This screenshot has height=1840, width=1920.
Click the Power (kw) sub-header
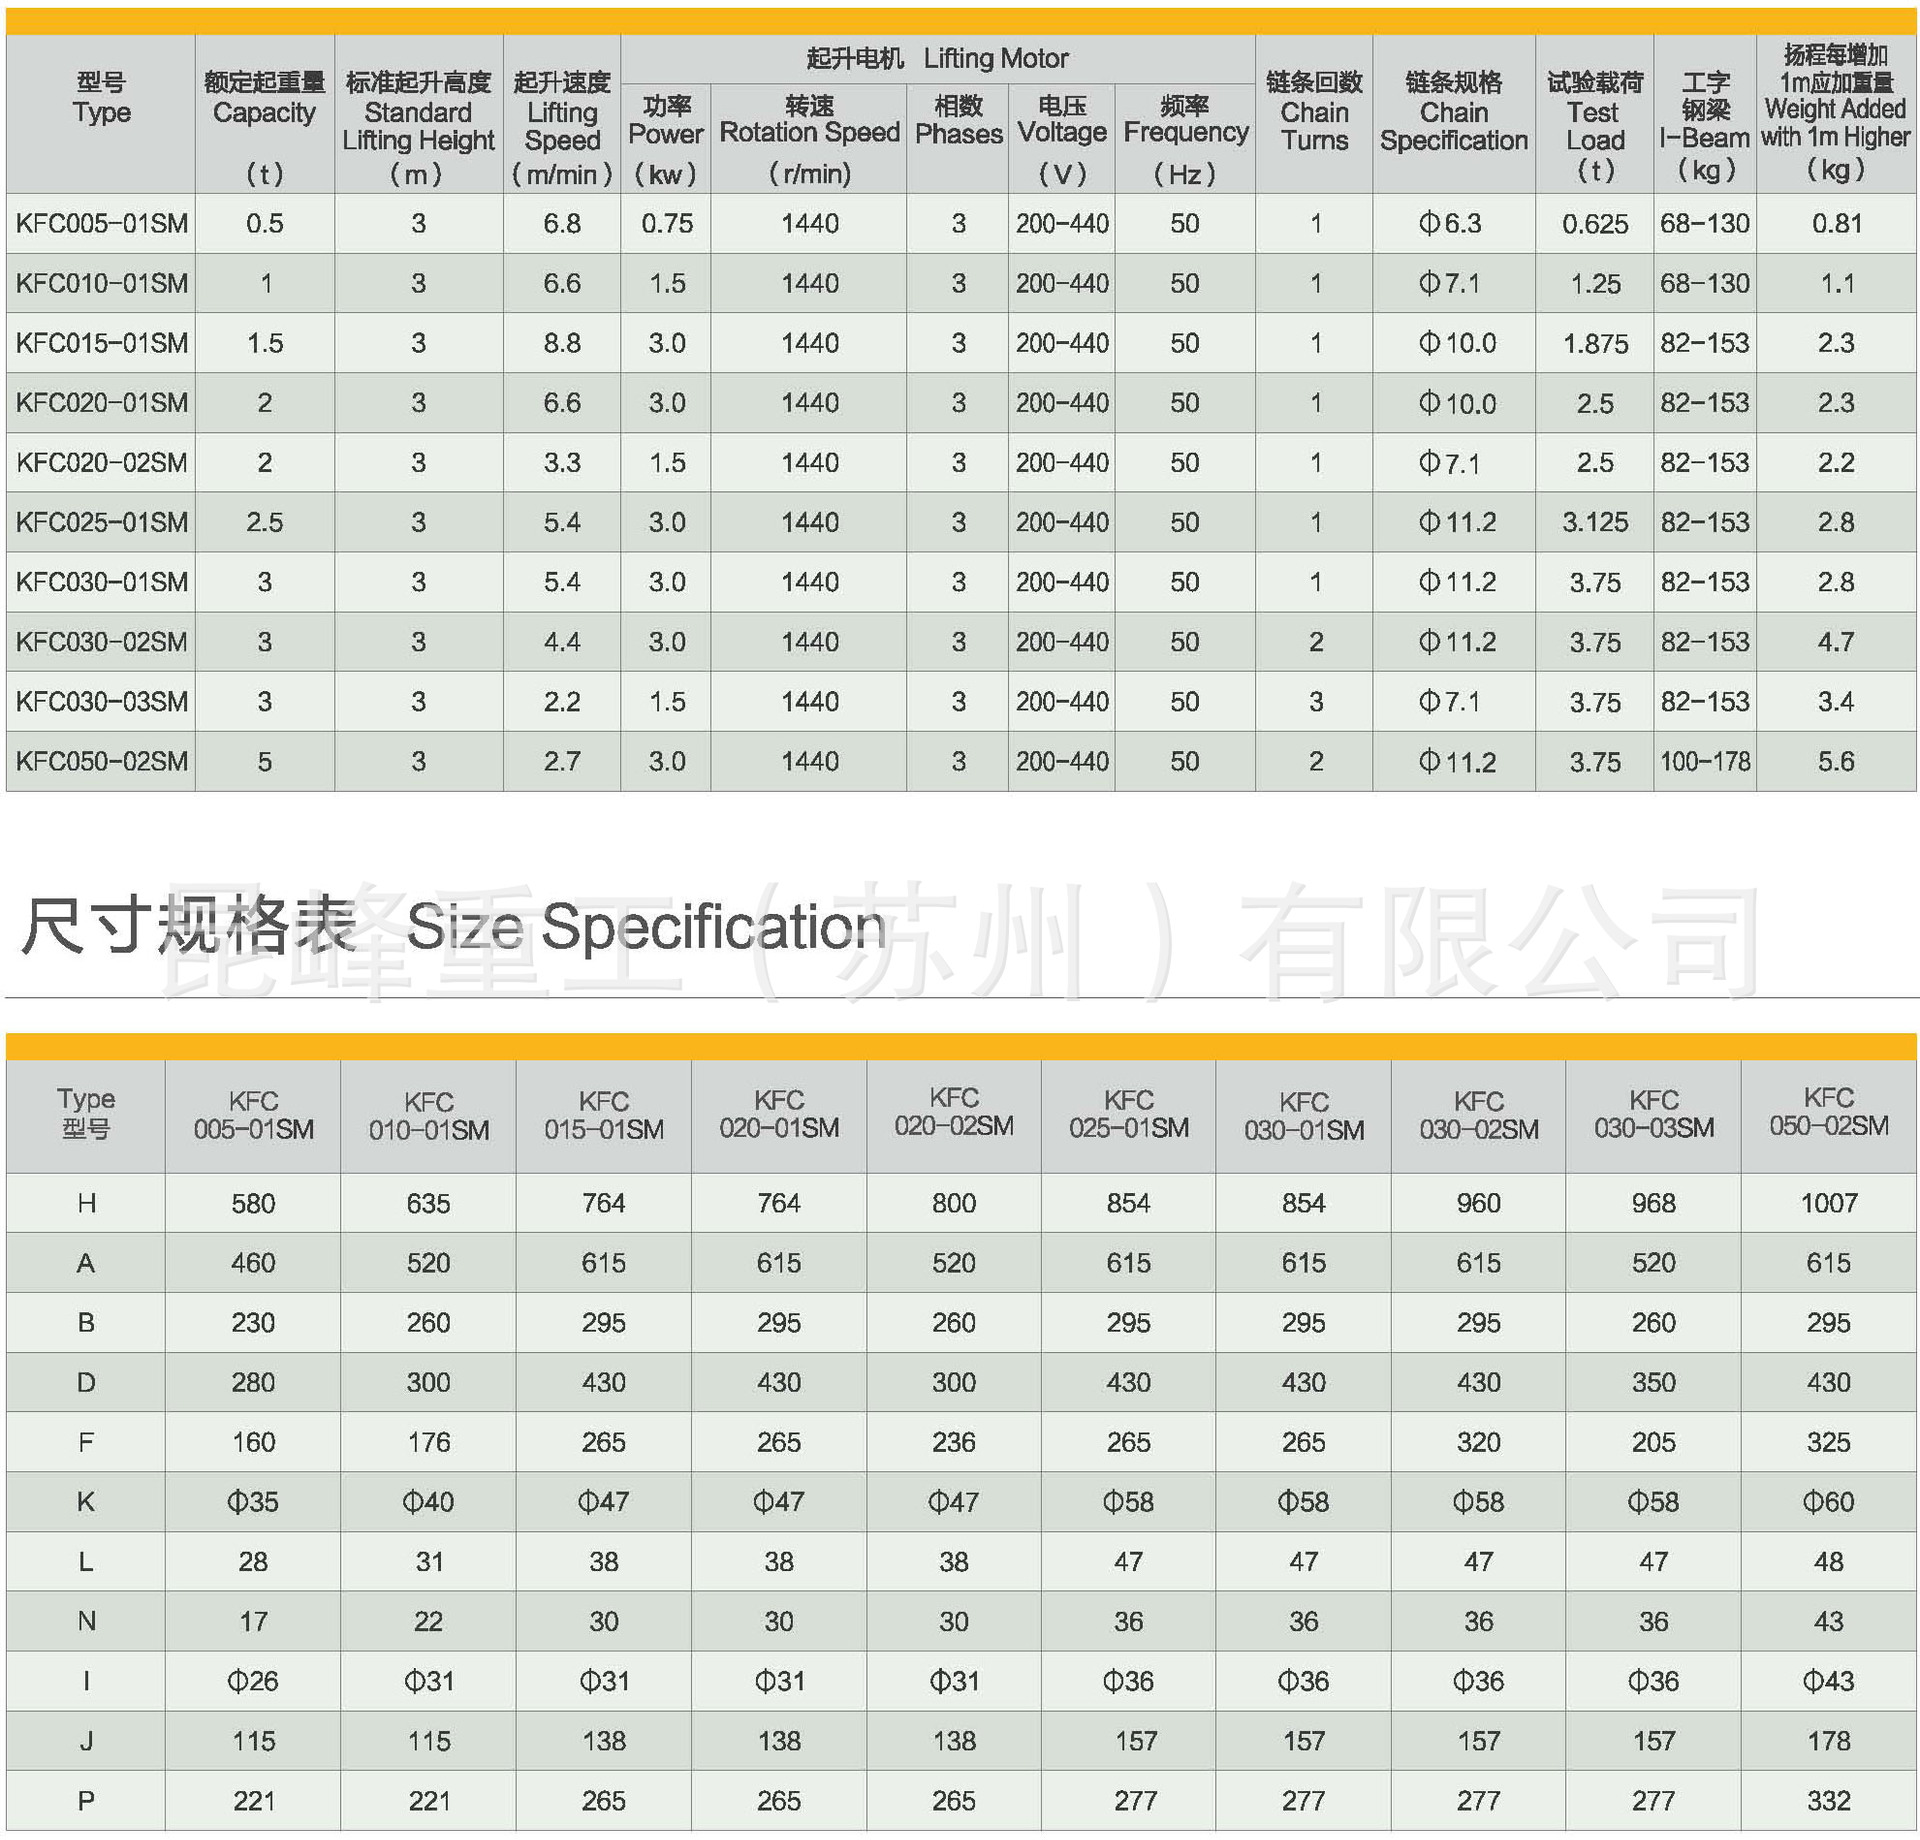pyautogui.click(x=666, y=138)
